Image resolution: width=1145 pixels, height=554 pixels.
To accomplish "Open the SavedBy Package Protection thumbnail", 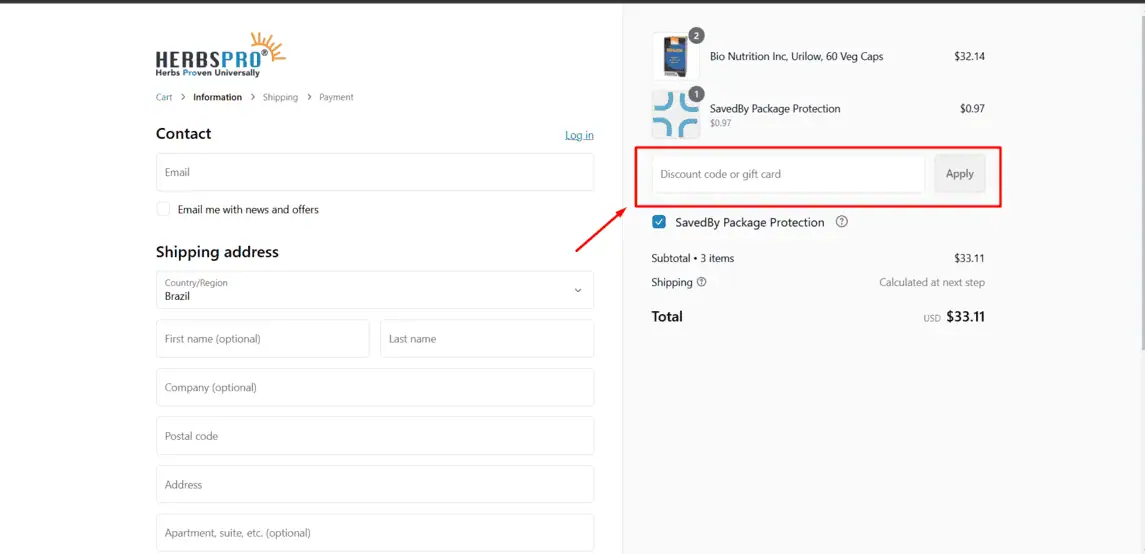I will 675,115.
